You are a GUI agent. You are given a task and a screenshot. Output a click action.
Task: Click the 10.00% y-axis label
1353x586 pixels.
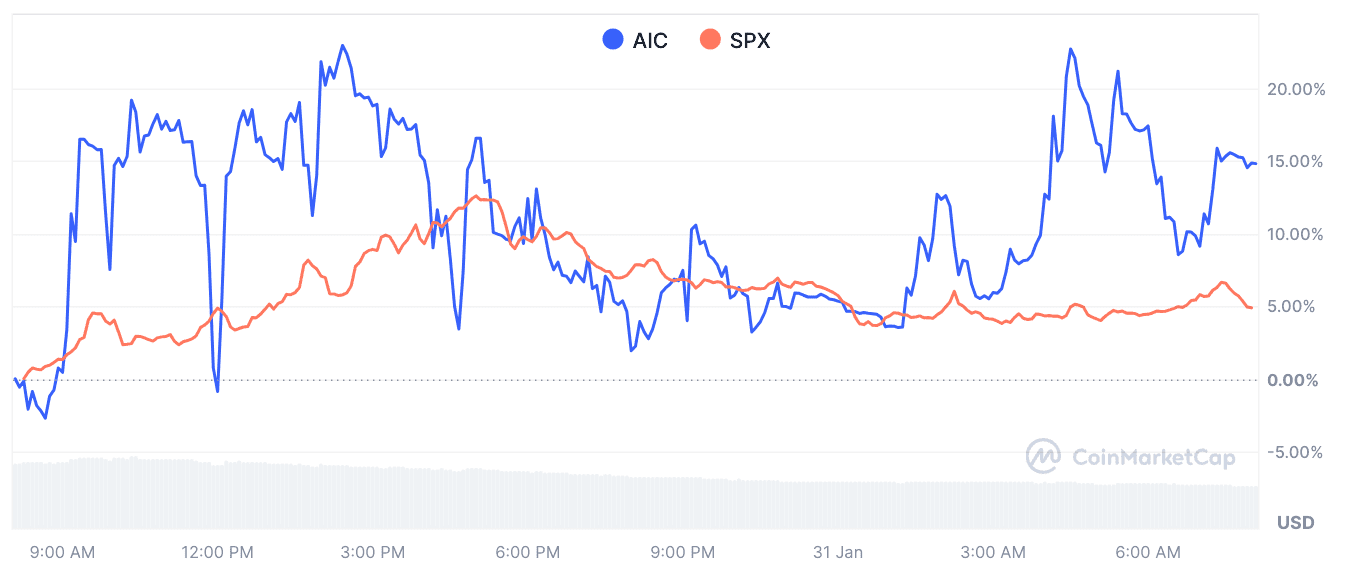[1296, 234]
